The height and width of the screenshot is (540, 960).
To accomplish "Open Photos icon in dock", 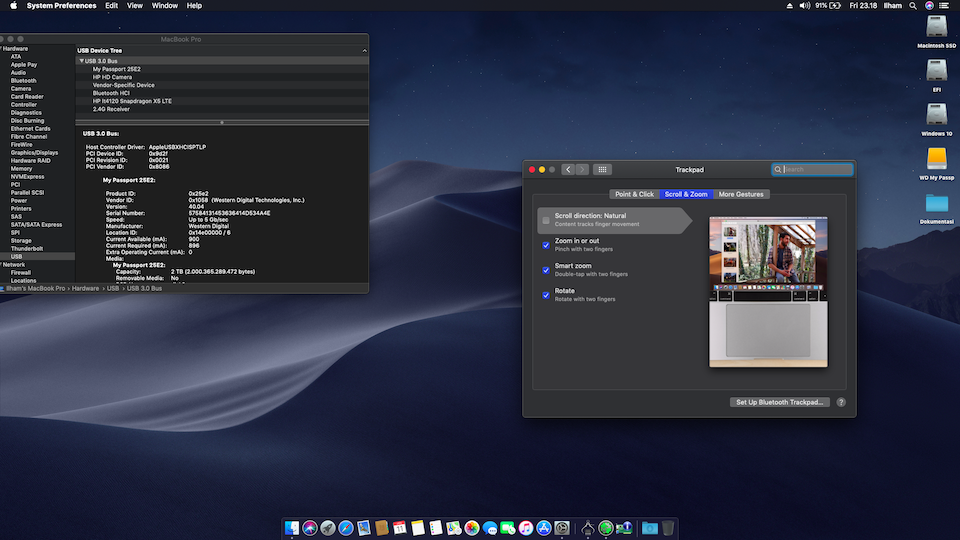I will (x=471, y=528).
